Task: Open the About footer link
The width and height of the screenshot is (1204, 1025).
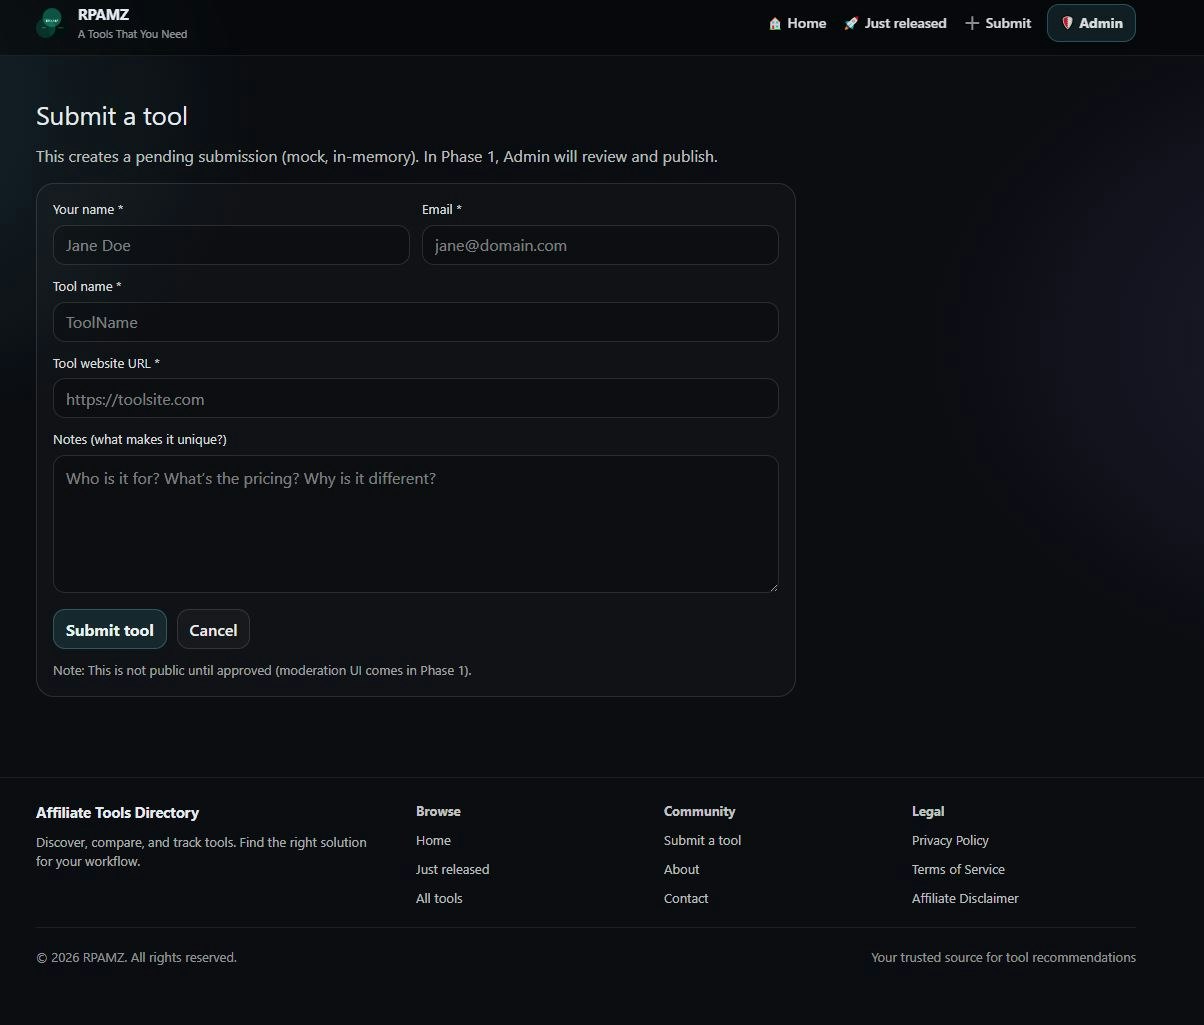Action: 682,870
